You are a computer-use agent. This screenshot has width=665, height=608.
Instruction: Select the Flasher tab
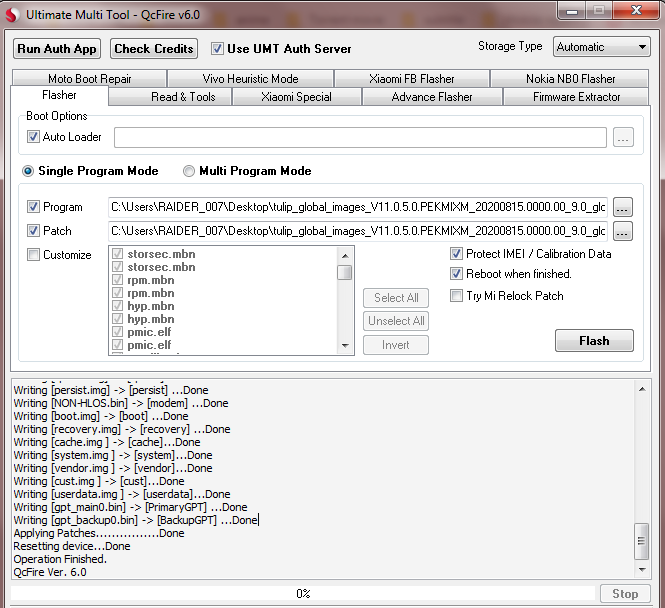59,95
